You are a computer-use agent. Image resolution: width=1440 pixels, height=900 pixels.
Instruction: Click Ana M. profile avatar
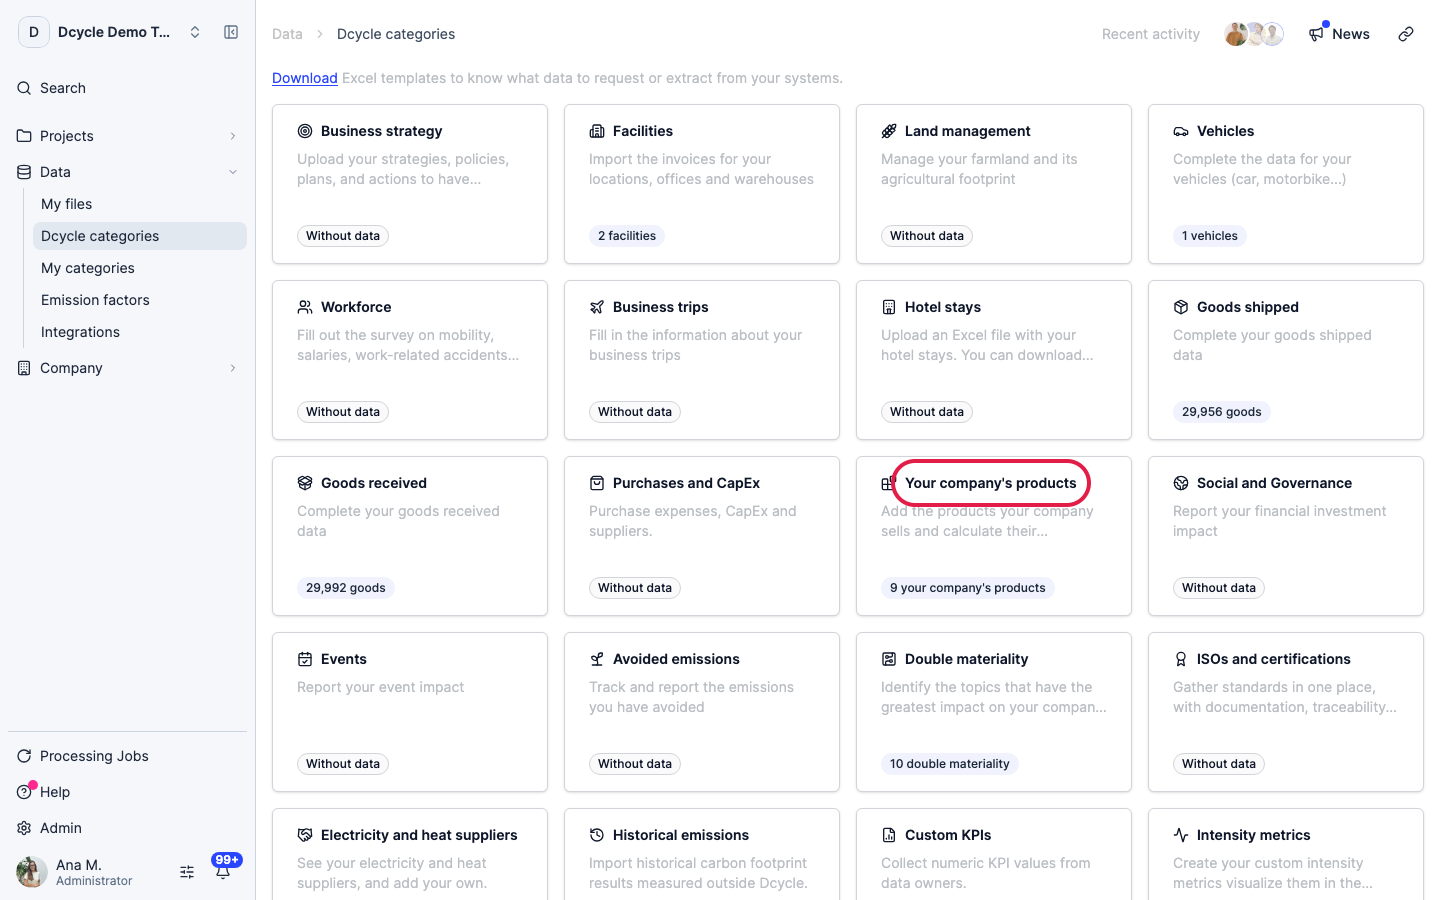(x=32, y=872)
